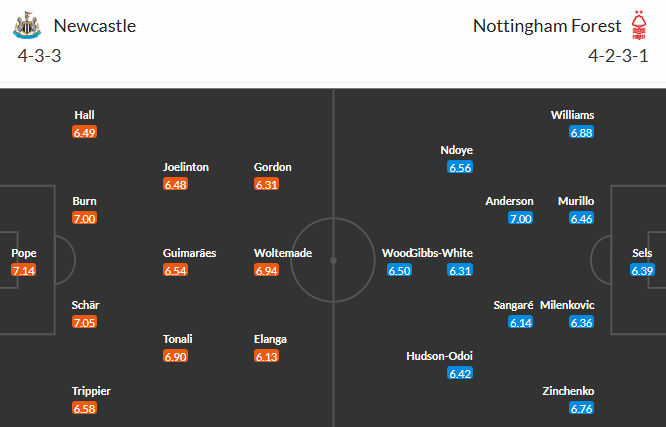Open the Nottingham Forest team name link
The width and height of the screenshot is (666, 427).
544,26
